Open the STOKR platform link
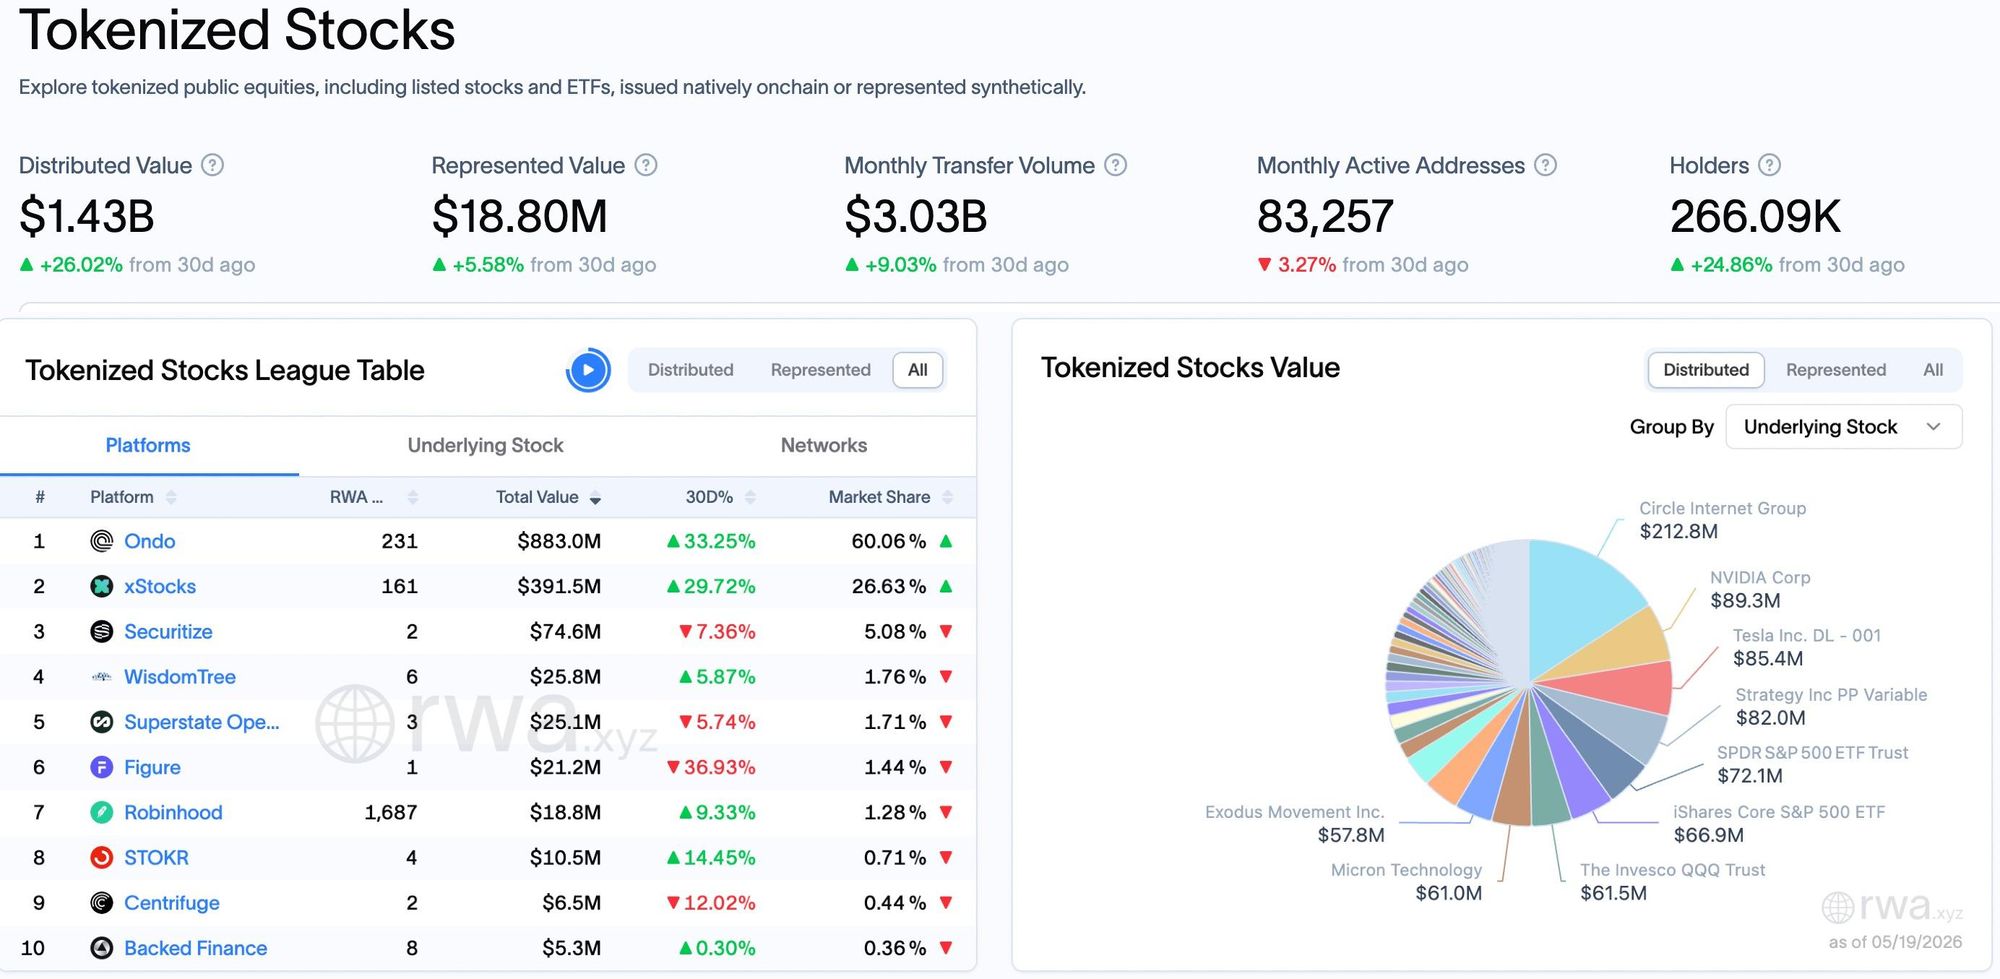Image resolution: width=2000 pixels, height=979 pixels. click(x=156, y=857)
